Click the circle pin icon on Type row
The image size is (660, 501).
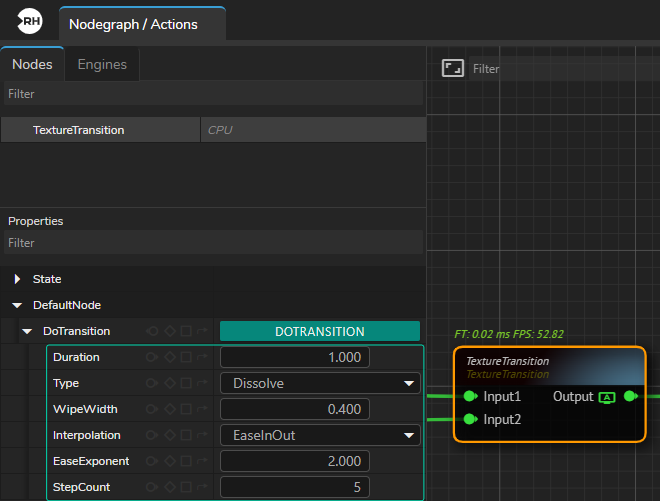point(152,384)
